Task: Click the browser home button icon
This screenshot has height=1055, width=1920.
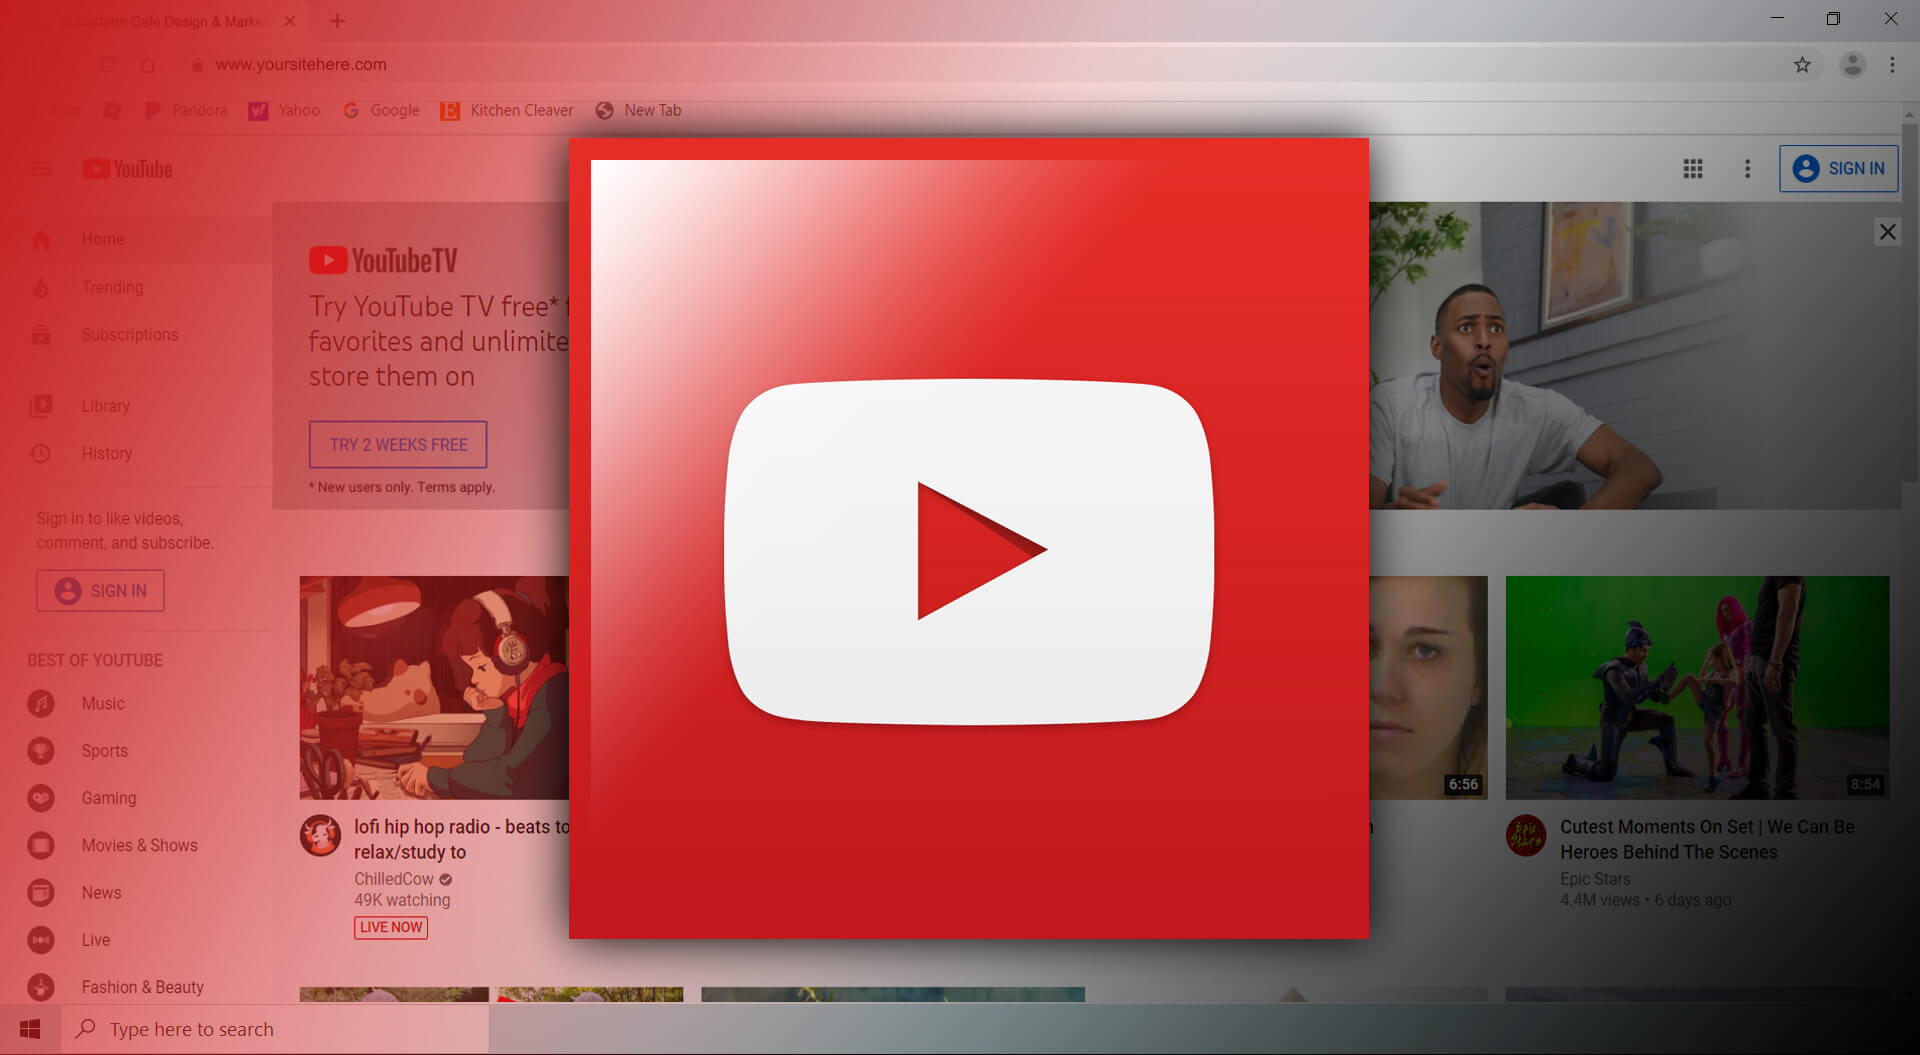Action: (147, 65)
